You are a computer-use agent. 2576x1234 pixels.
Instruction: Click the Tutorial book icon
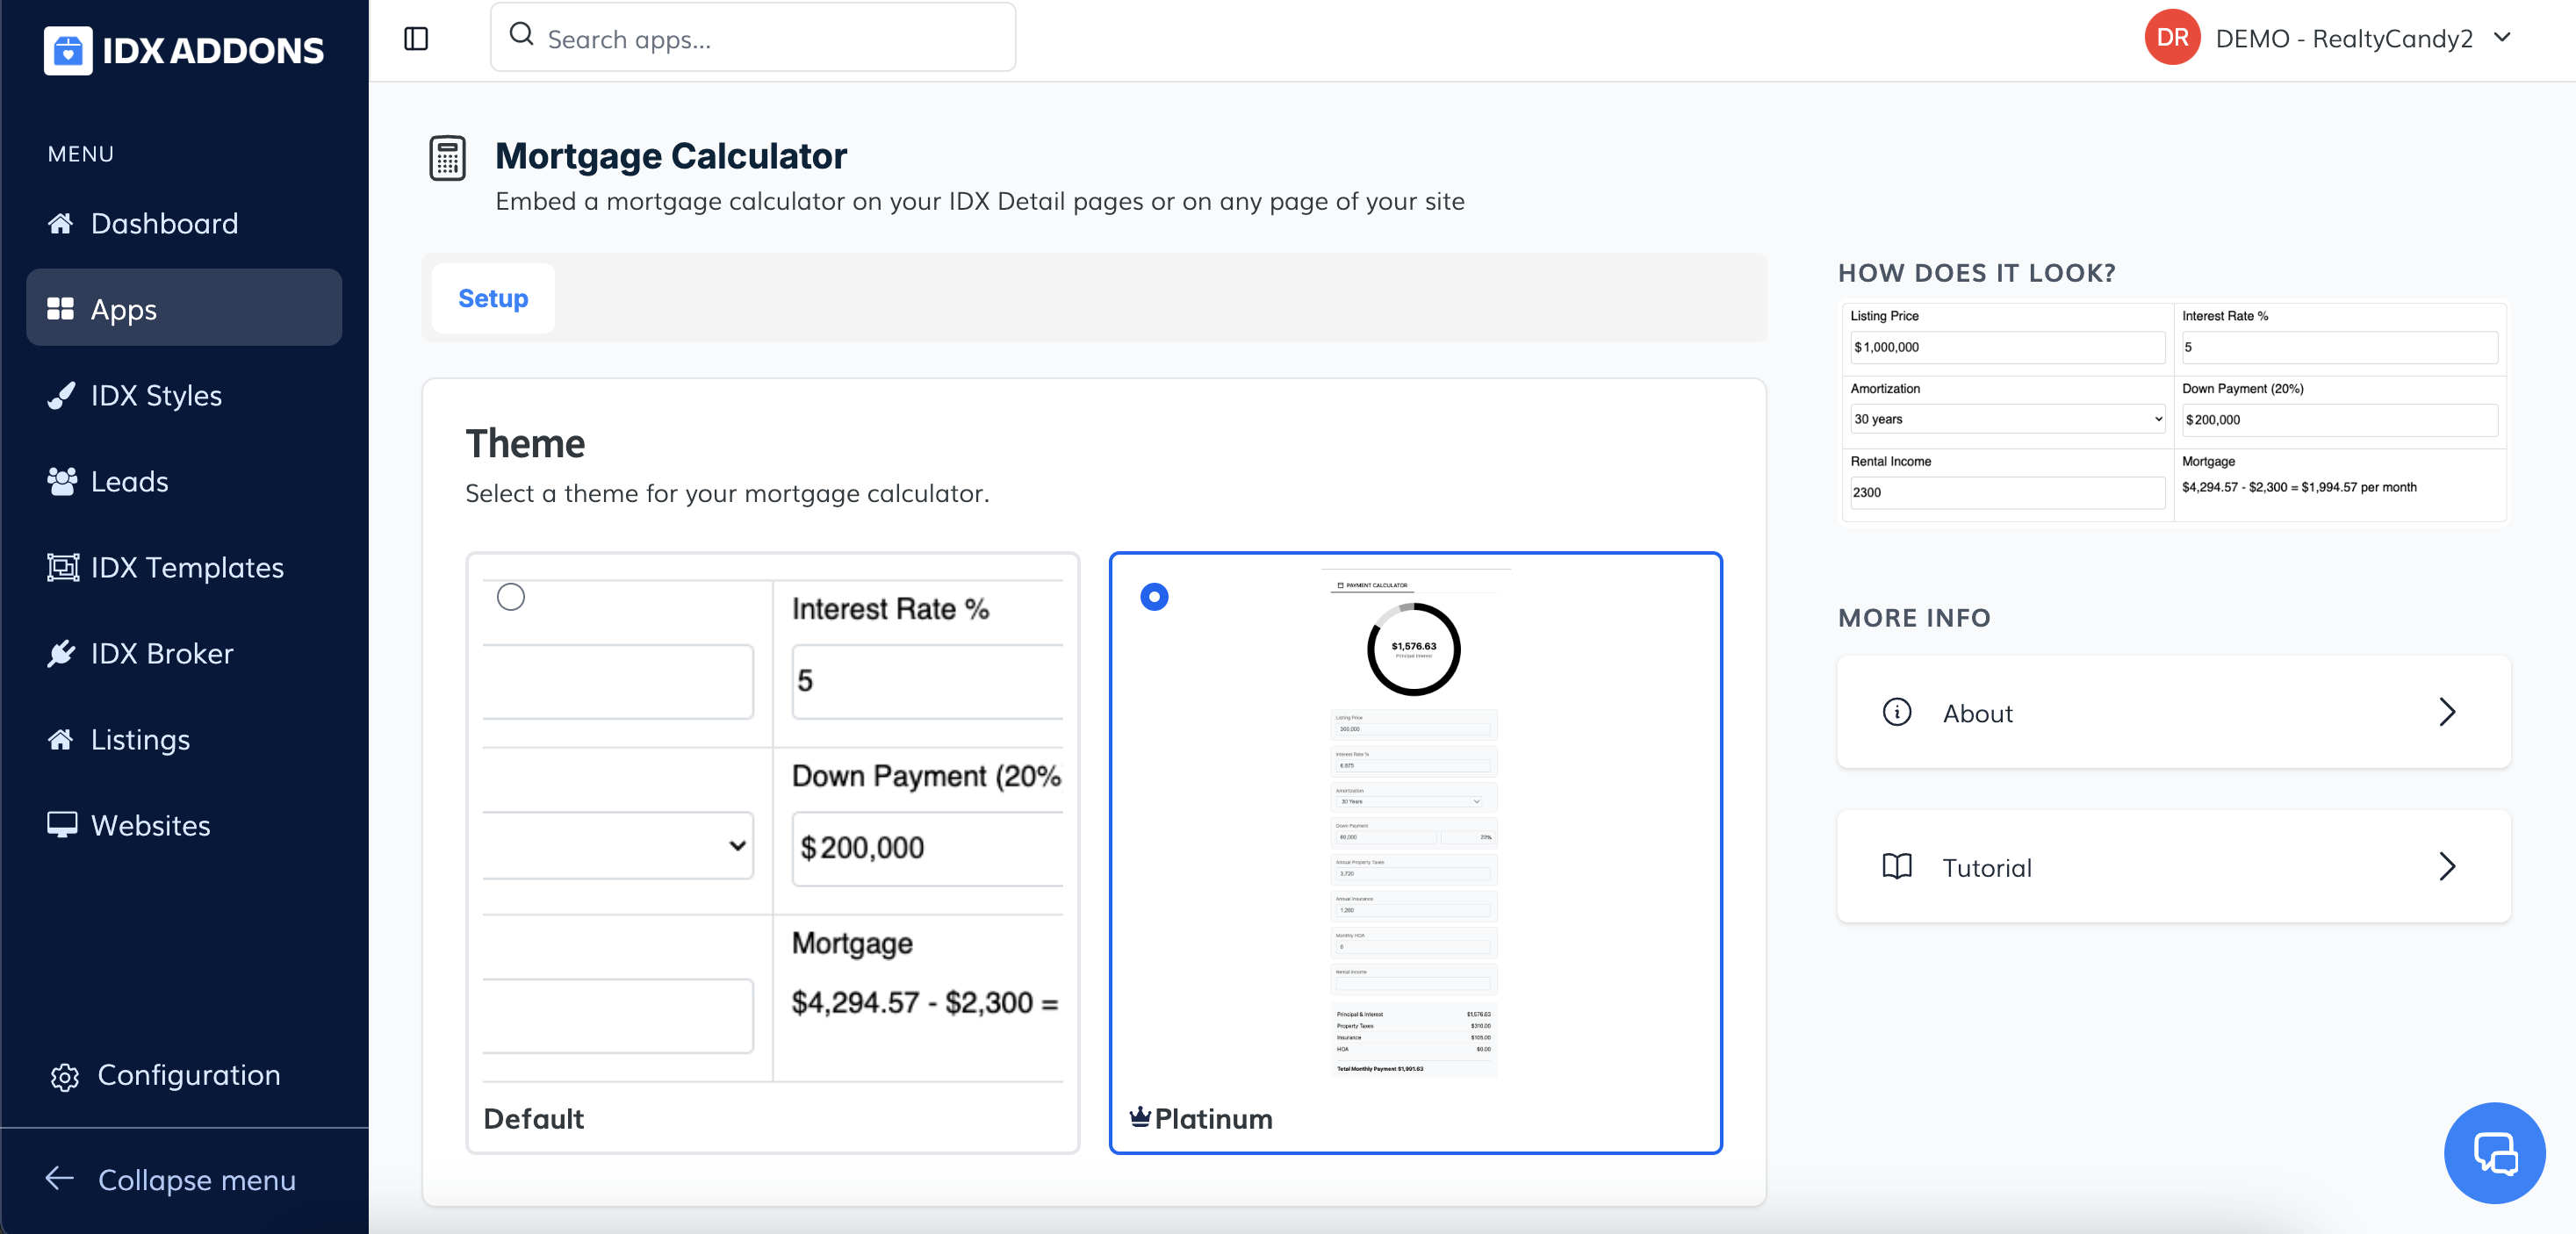(1896, 866)
